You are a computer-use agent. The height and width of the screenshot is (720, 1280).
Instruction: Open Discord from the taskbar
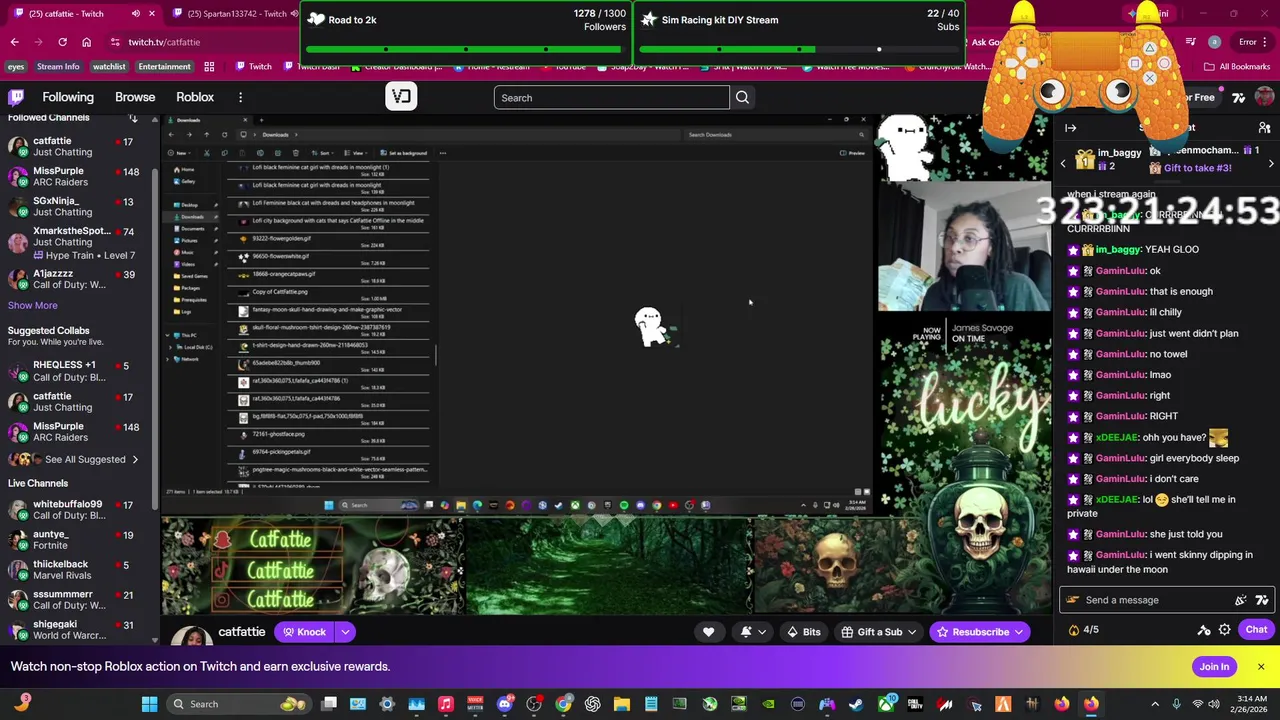pos(504,704)
